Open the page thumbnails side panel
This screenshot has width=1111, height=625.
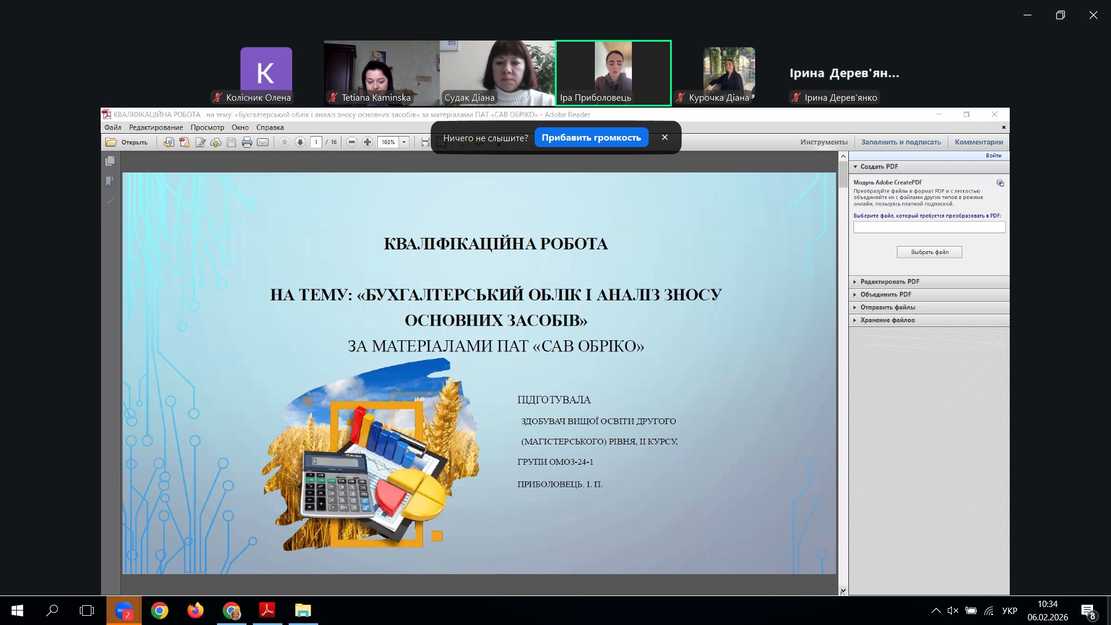coord(110,161)
